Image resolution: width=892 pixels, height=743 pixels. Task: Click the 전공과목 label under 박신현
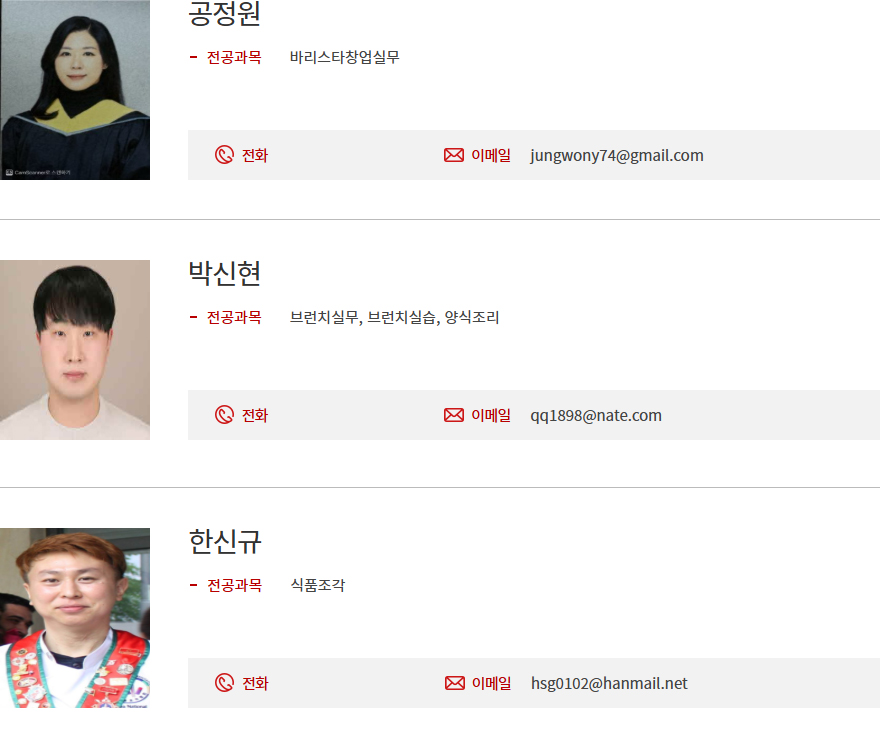(x=234, y=317)
